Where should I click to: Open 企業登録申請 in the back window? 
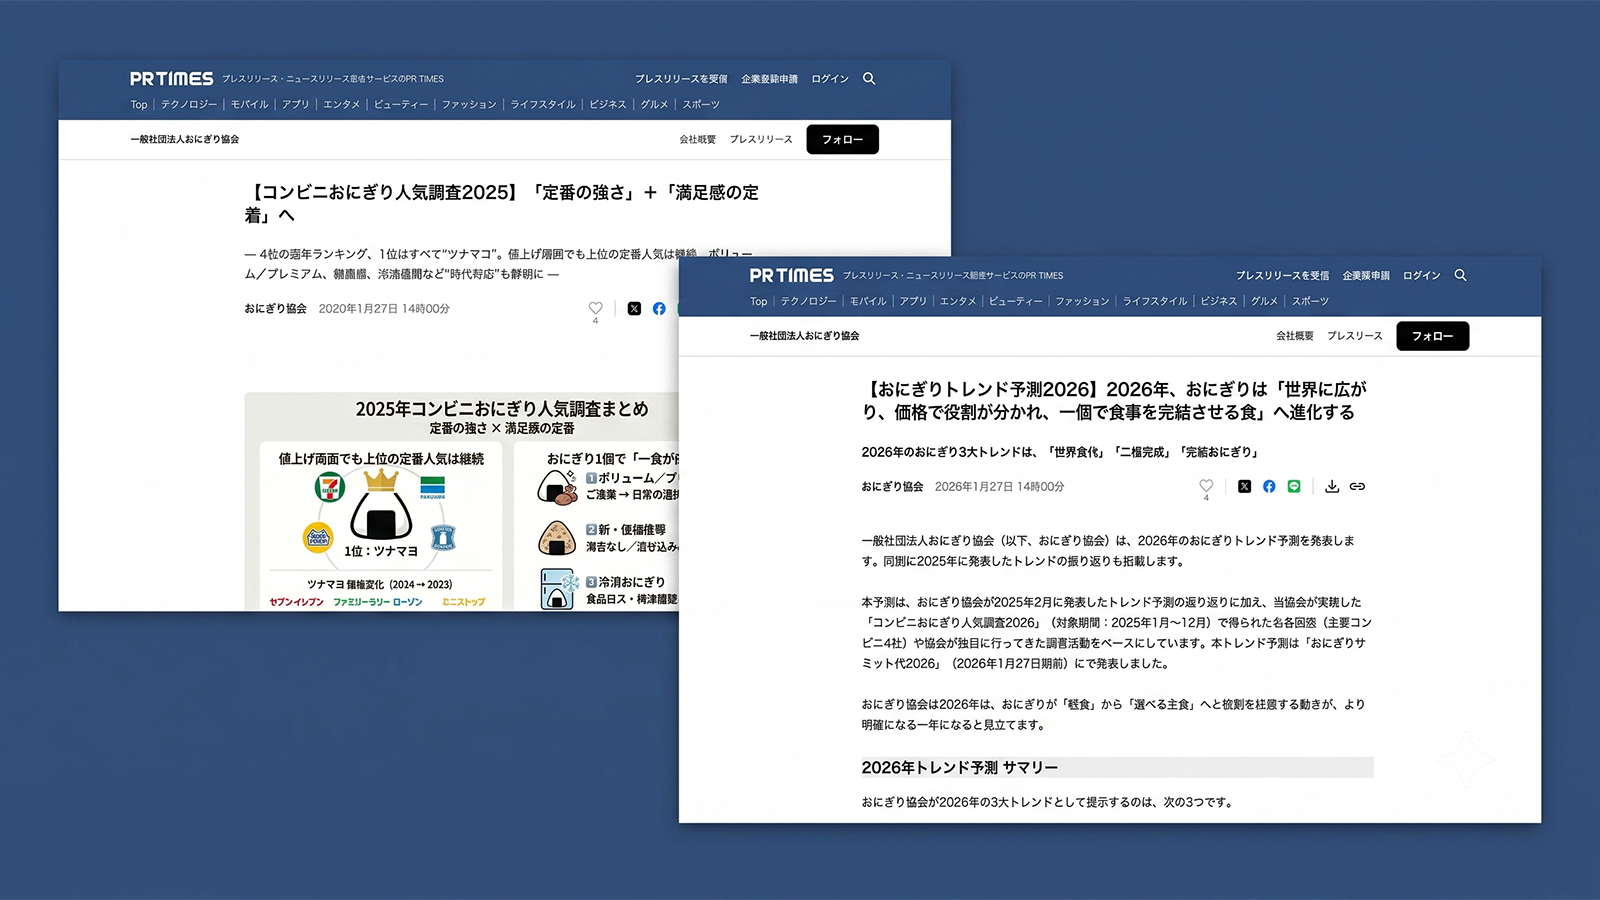(769, 79)
